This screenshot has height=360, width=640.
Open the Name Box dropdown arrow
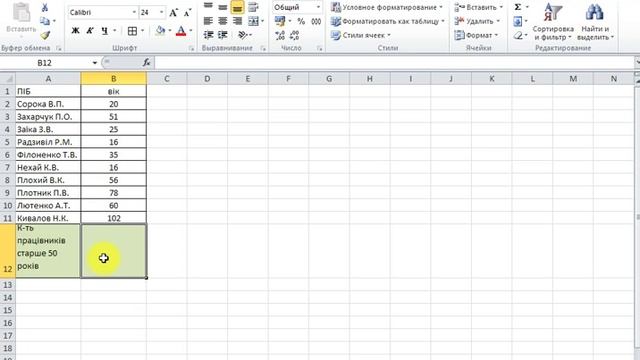pos(95,63)
